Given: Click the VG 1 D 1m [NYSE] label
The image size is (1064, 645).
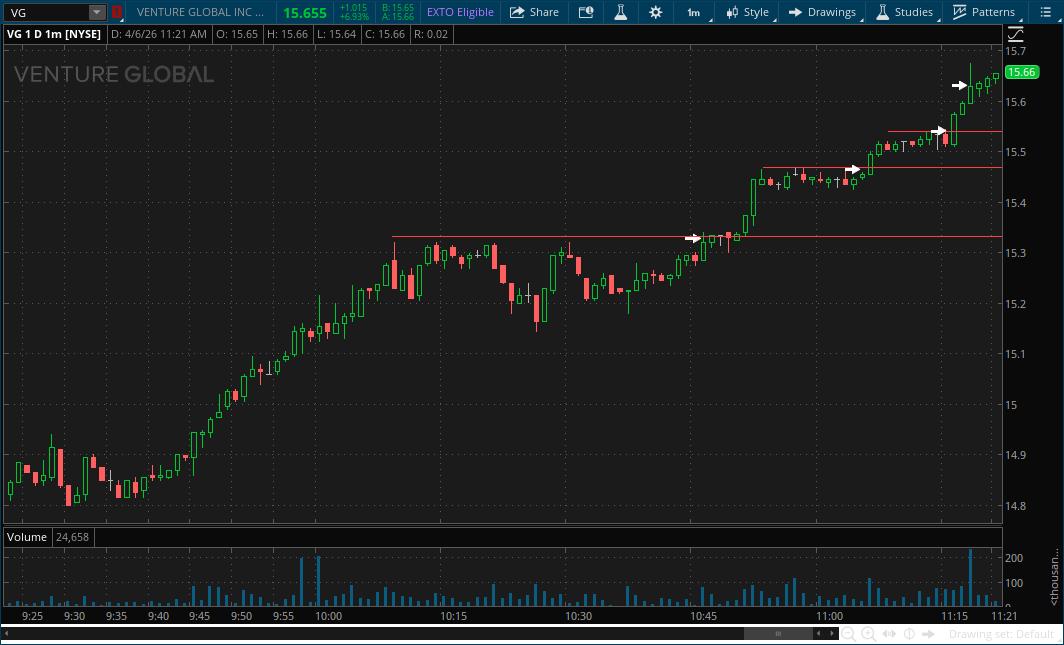Looking at the screenshot, I should coord(54,34).
